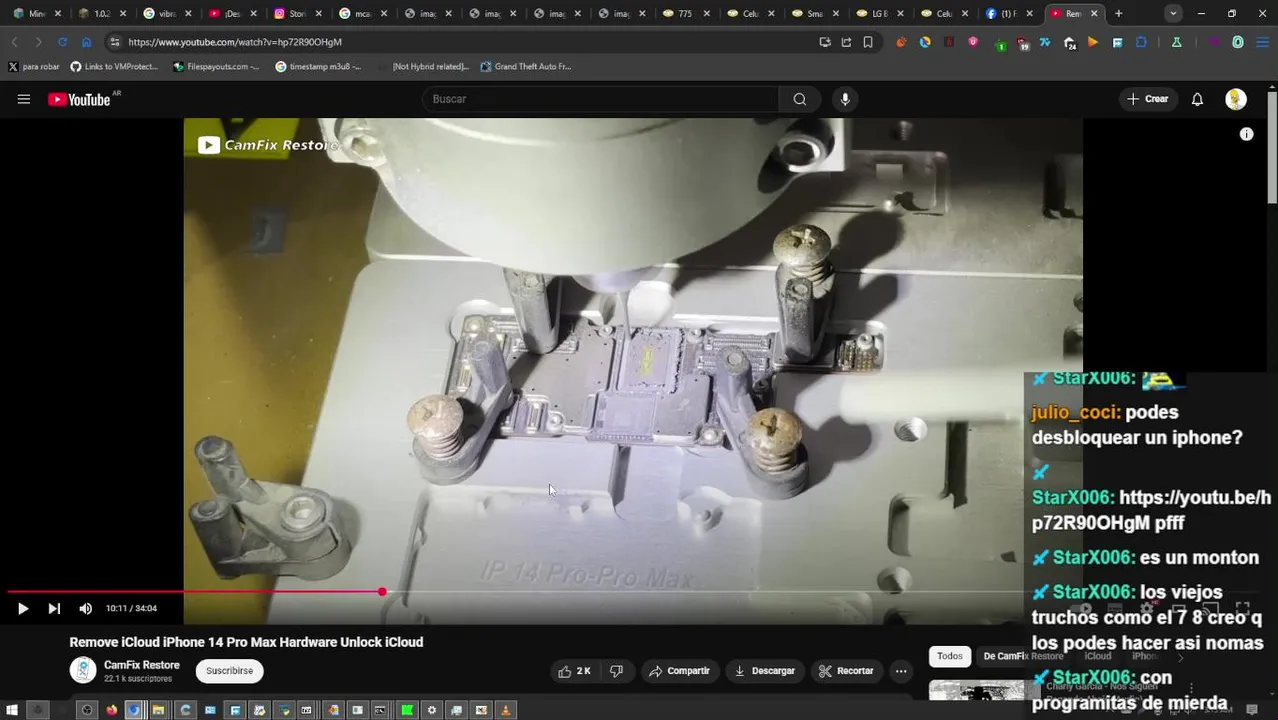This screenshot has height=720, width=1278.
Task: Clip the video with Recortar
Action: point(846,671)
